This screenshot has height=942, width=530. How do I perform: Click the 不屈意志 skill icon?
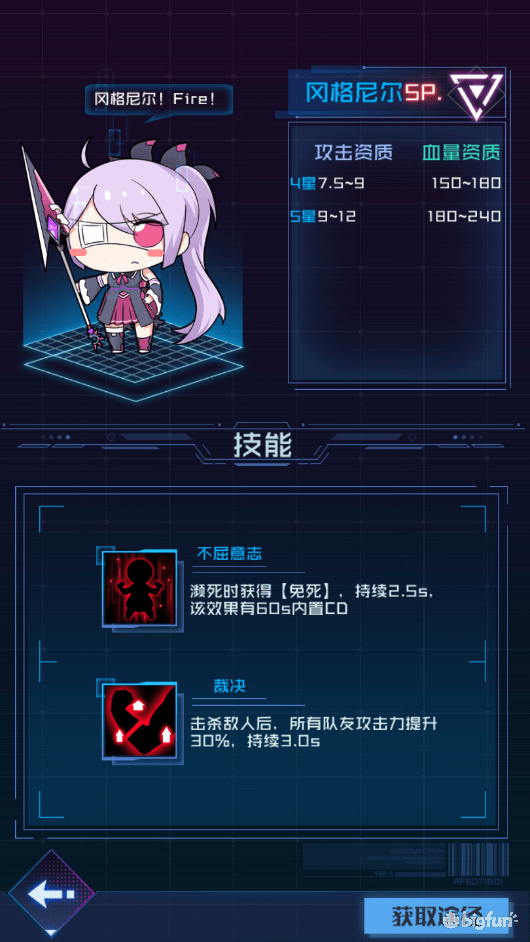click(140, 588)
